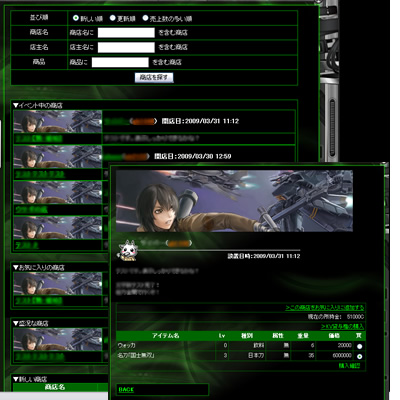Click the add-shop-to-favorites link
Screen dimensions: 400x400
click(x=325, y=307)
